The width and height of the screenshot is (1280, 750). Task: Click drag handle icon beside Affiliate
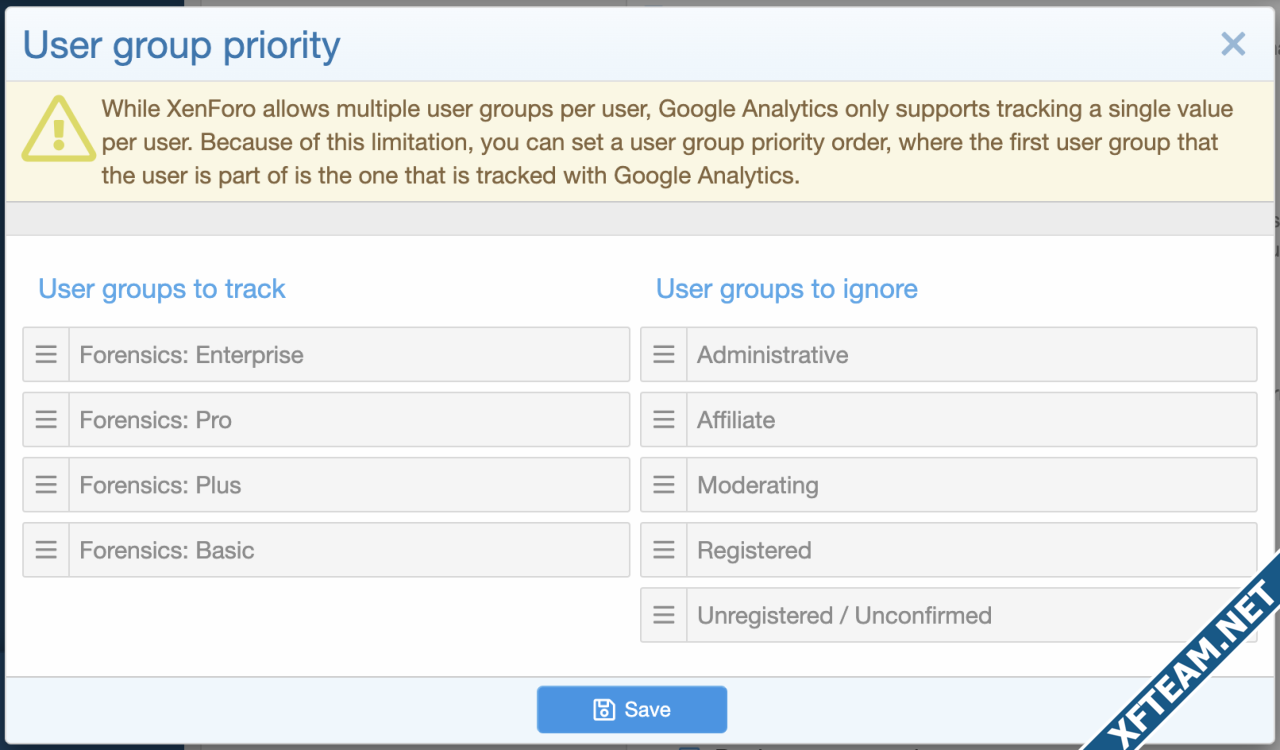coord(664,419)
